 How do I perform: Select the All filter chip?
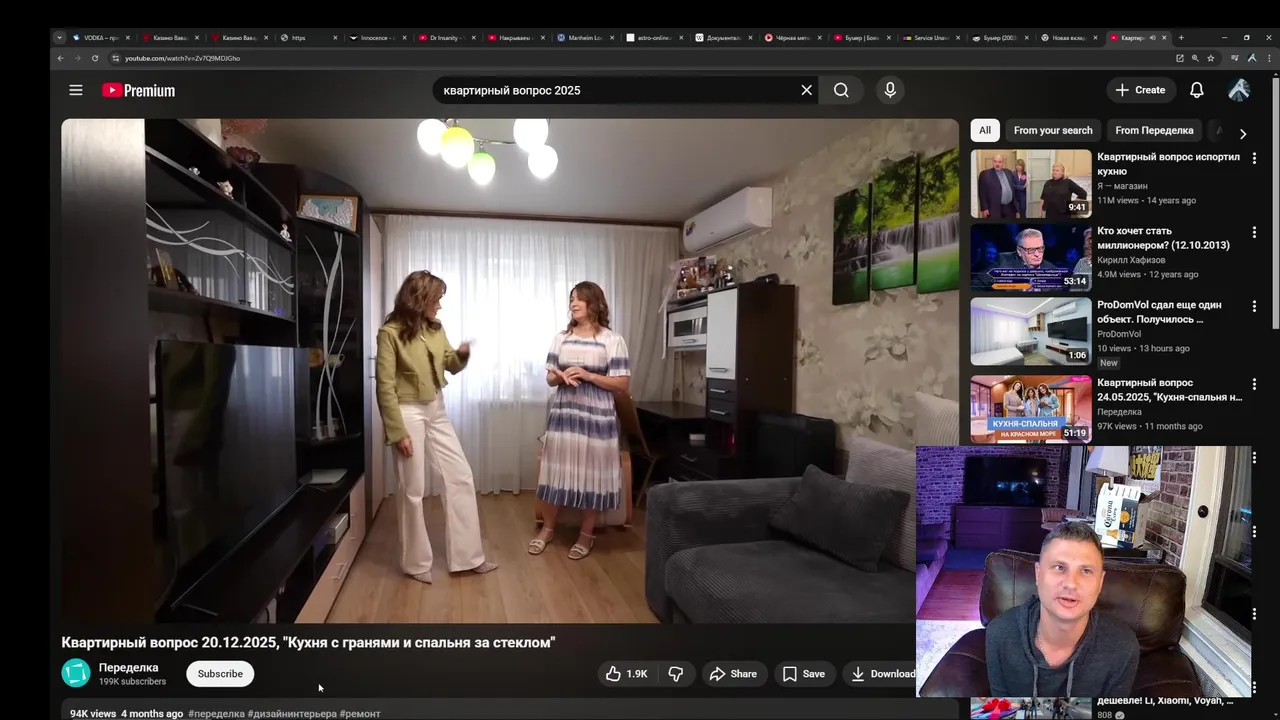[x=985, y=130]
